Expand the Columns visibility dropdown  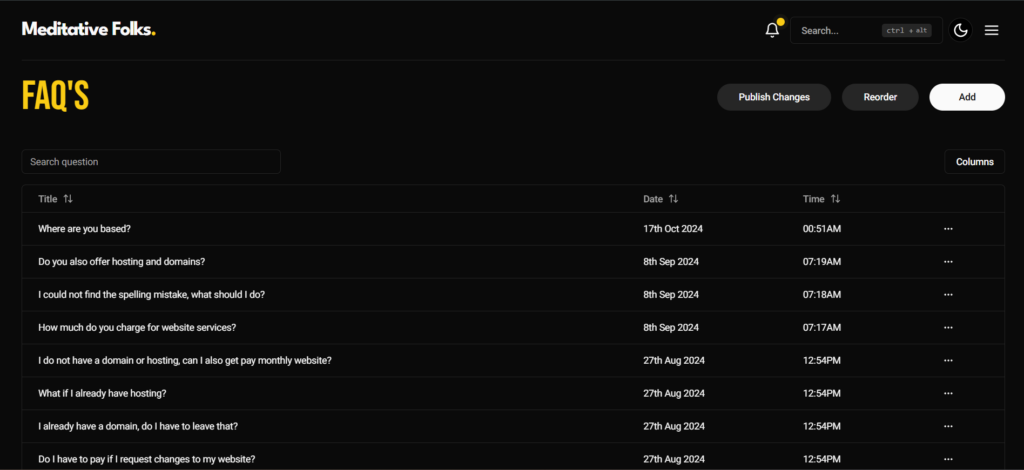tap(974, 162)
